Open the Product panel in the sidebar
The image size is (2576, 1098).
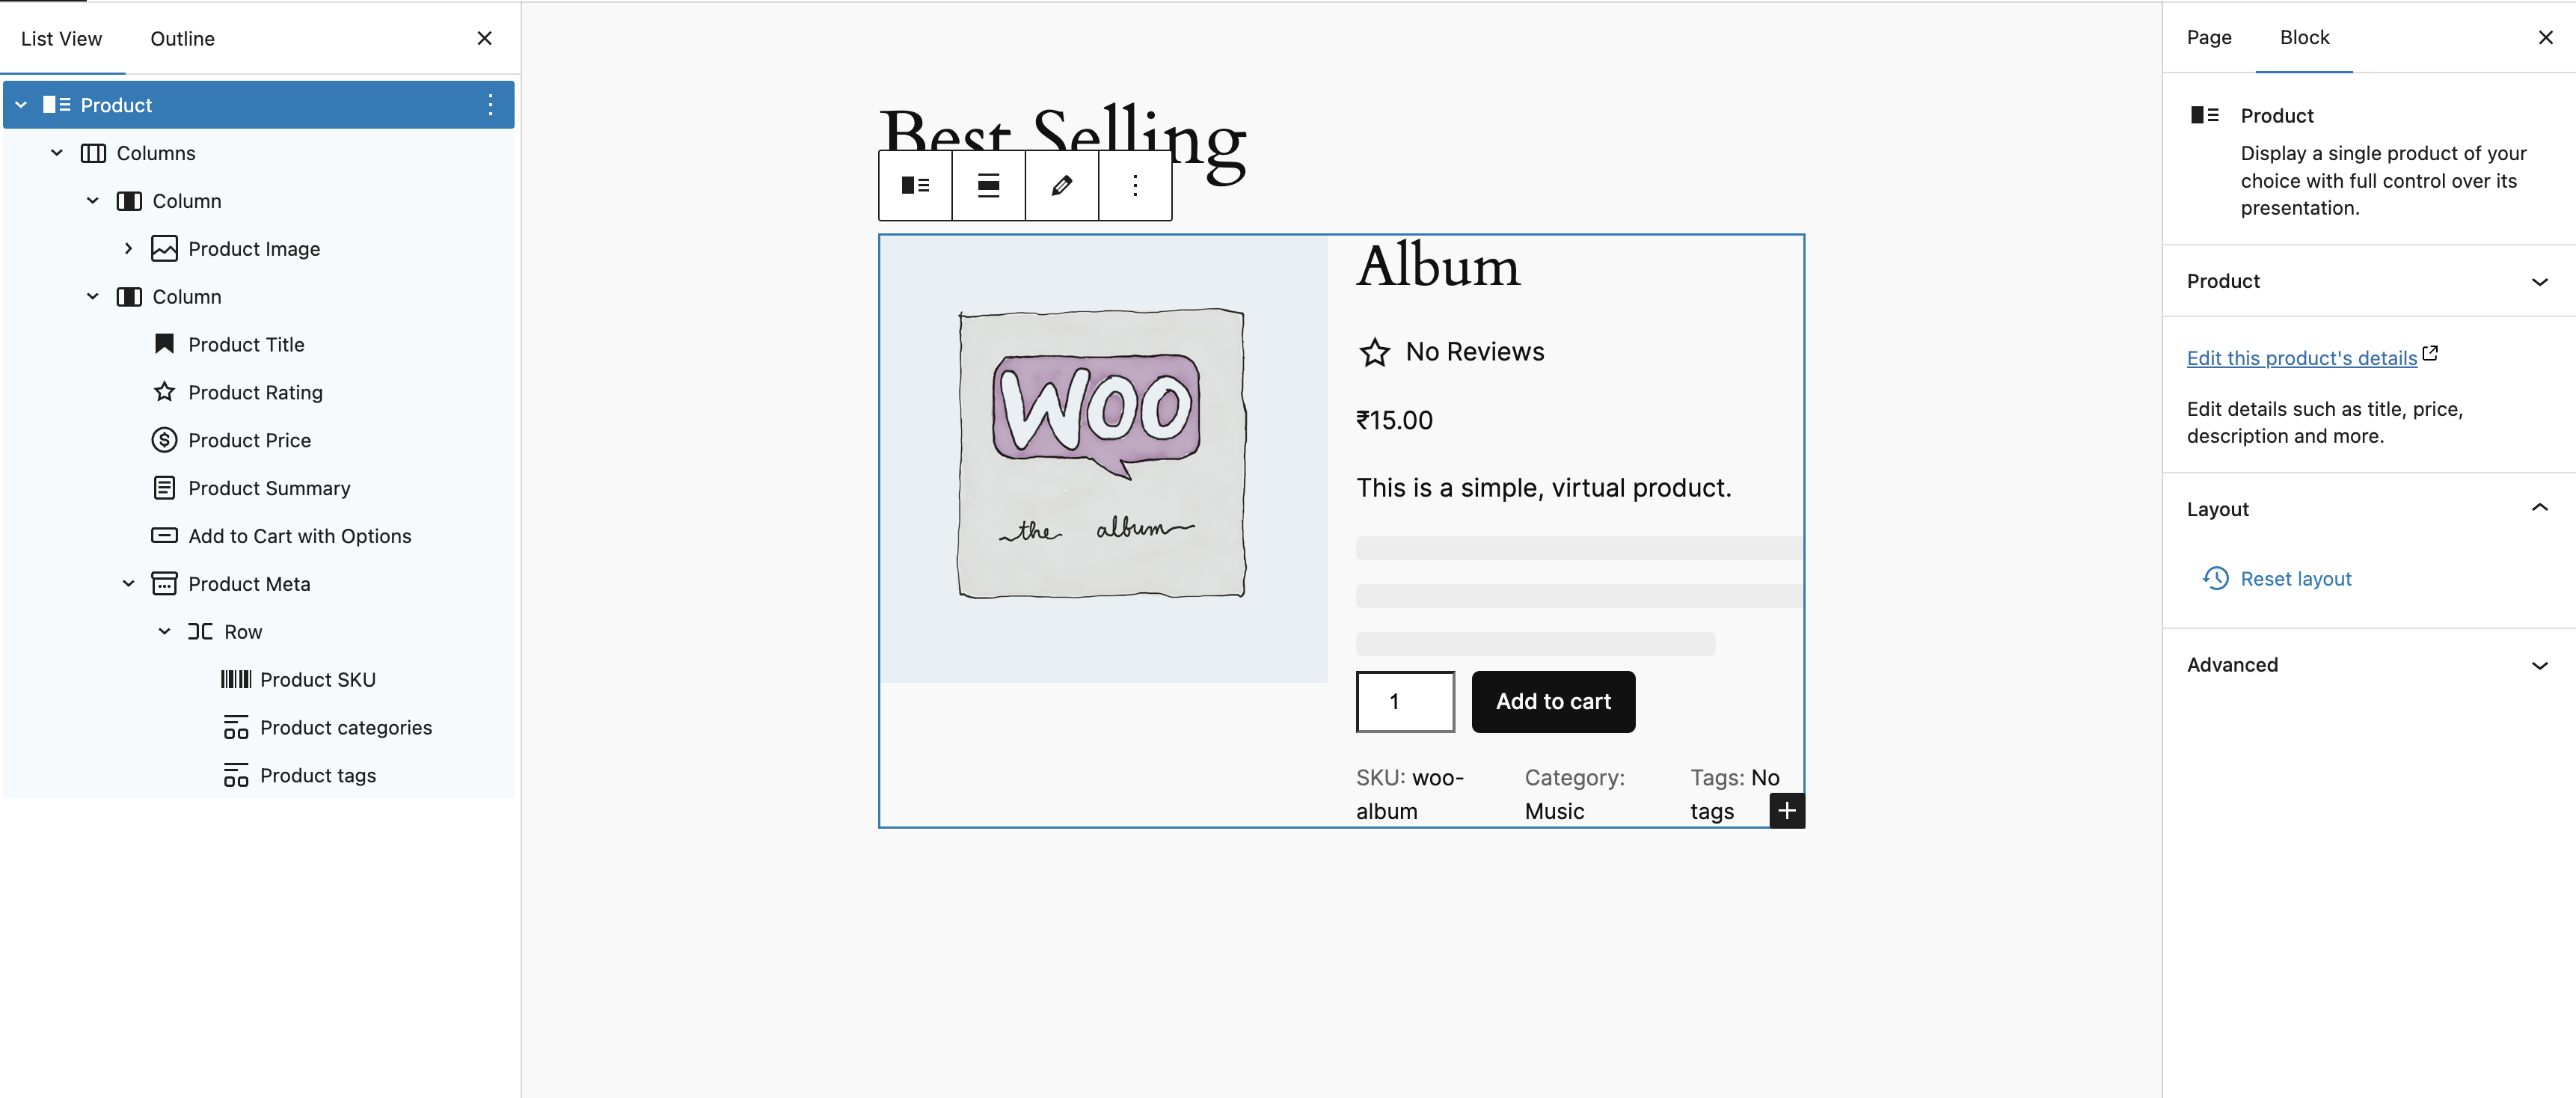[x=2367, y=281]
